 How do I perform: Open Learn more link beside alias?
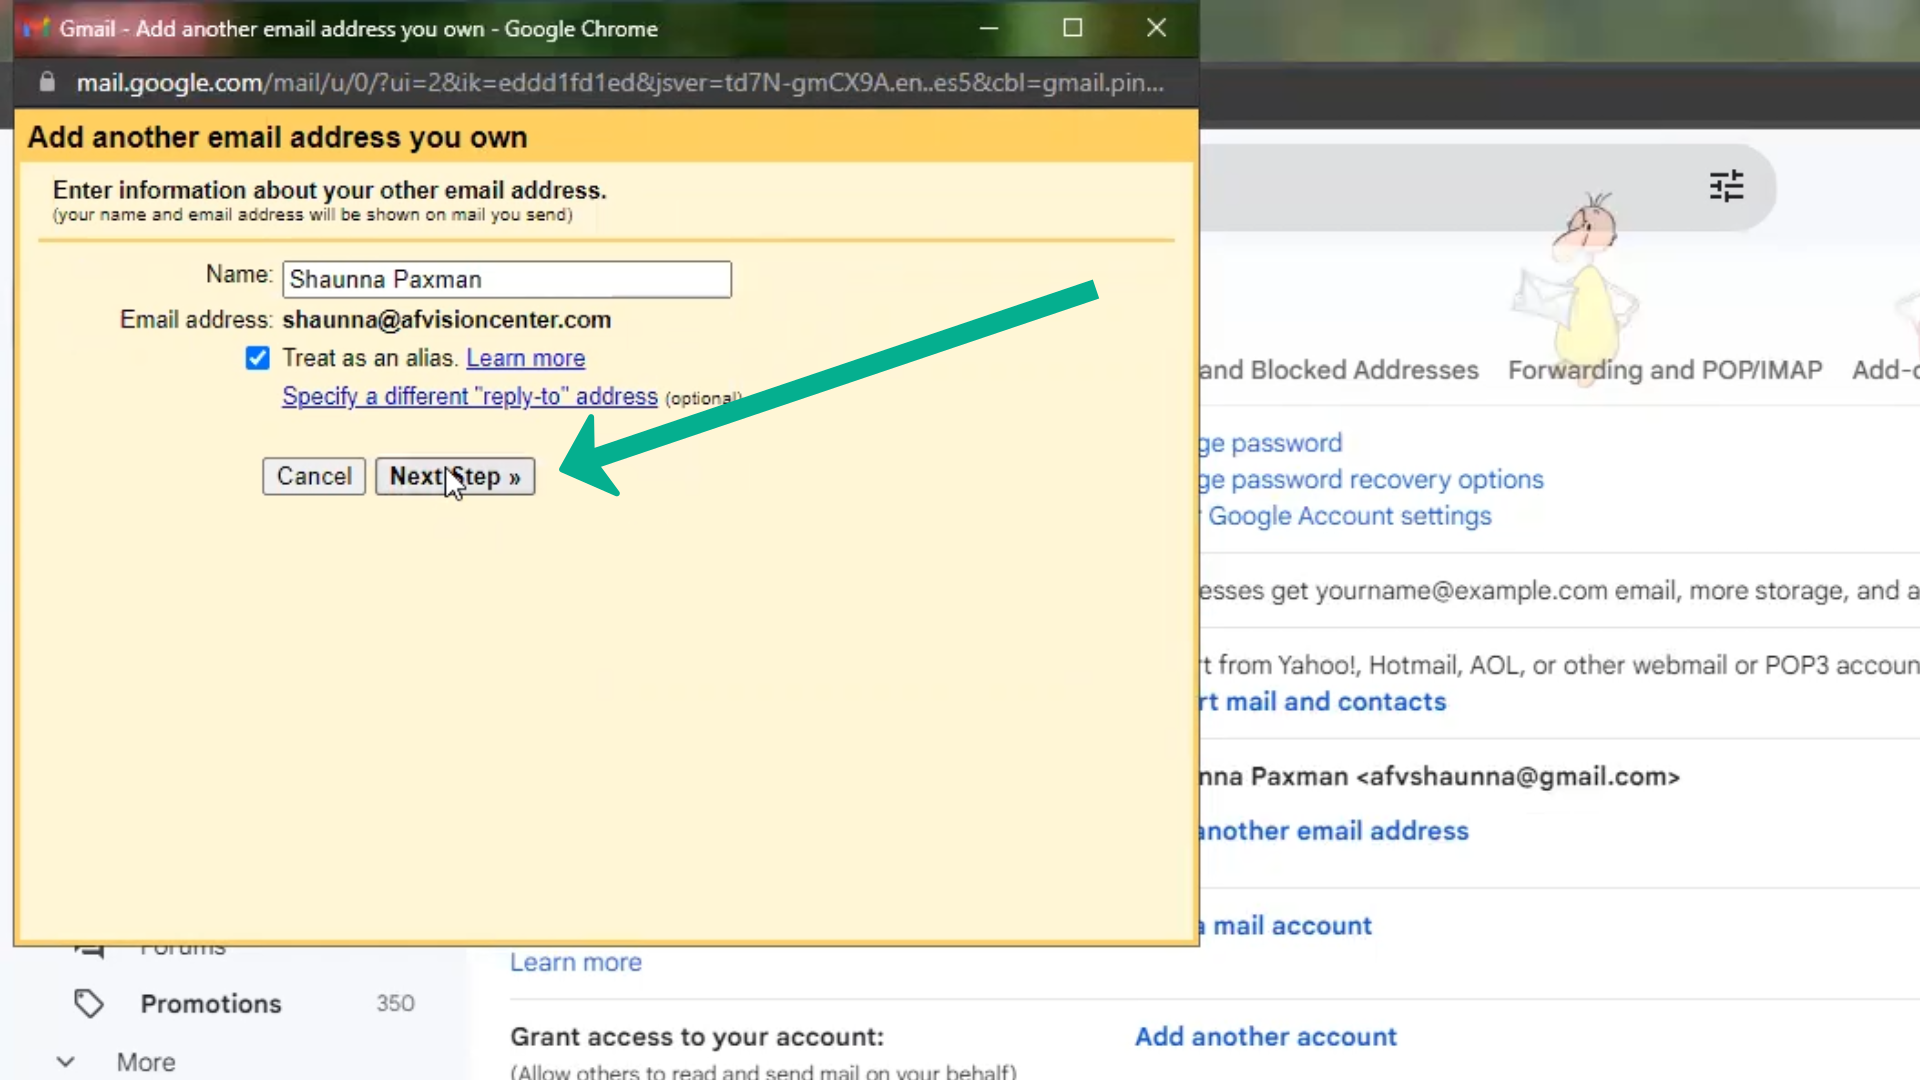(525, 358)
